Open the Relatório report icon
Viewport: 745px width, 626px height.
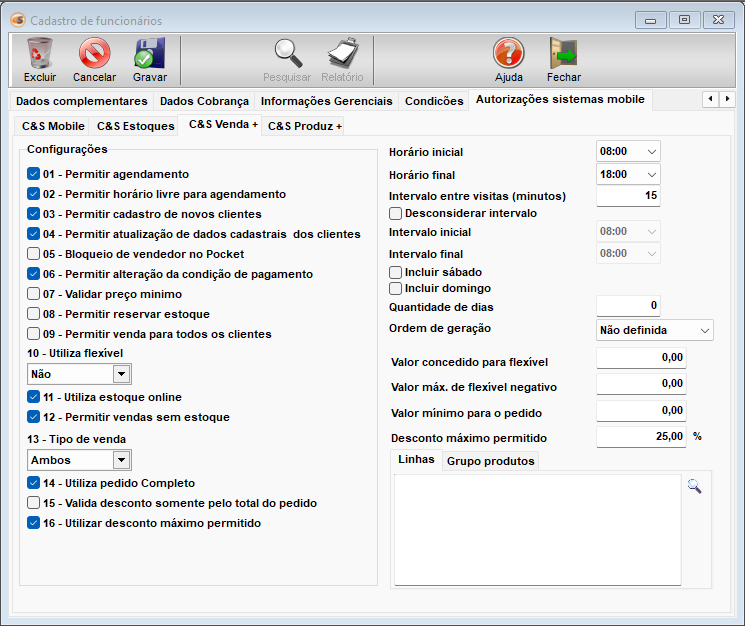[x=343, y=53]
